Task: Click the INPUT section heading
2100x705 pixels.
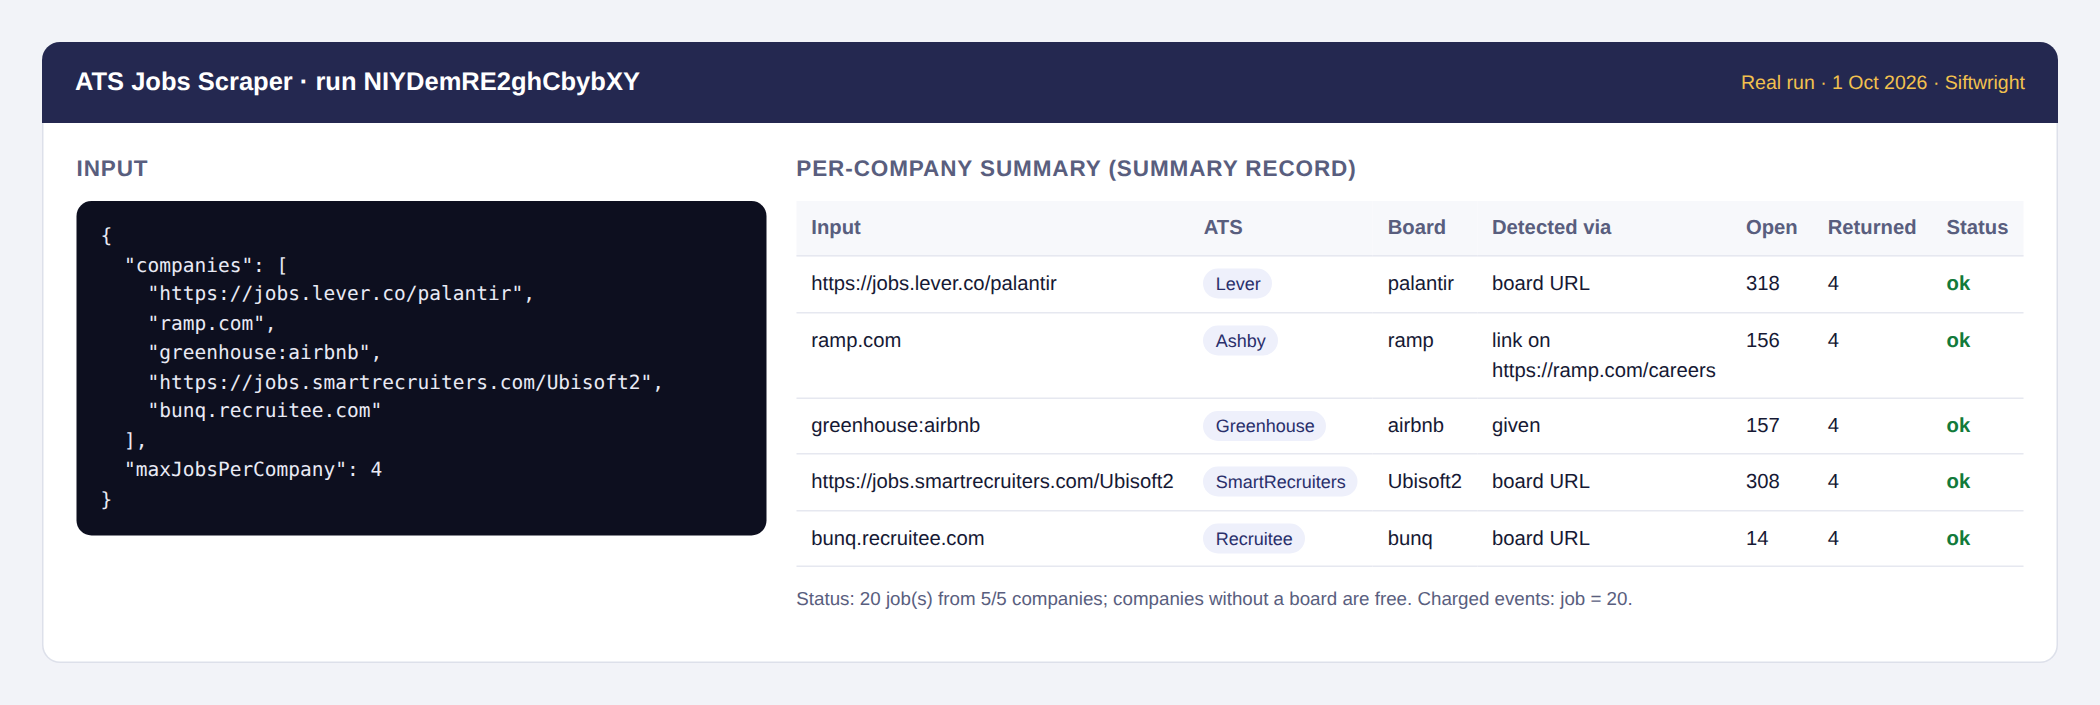Action: [112, 169]
